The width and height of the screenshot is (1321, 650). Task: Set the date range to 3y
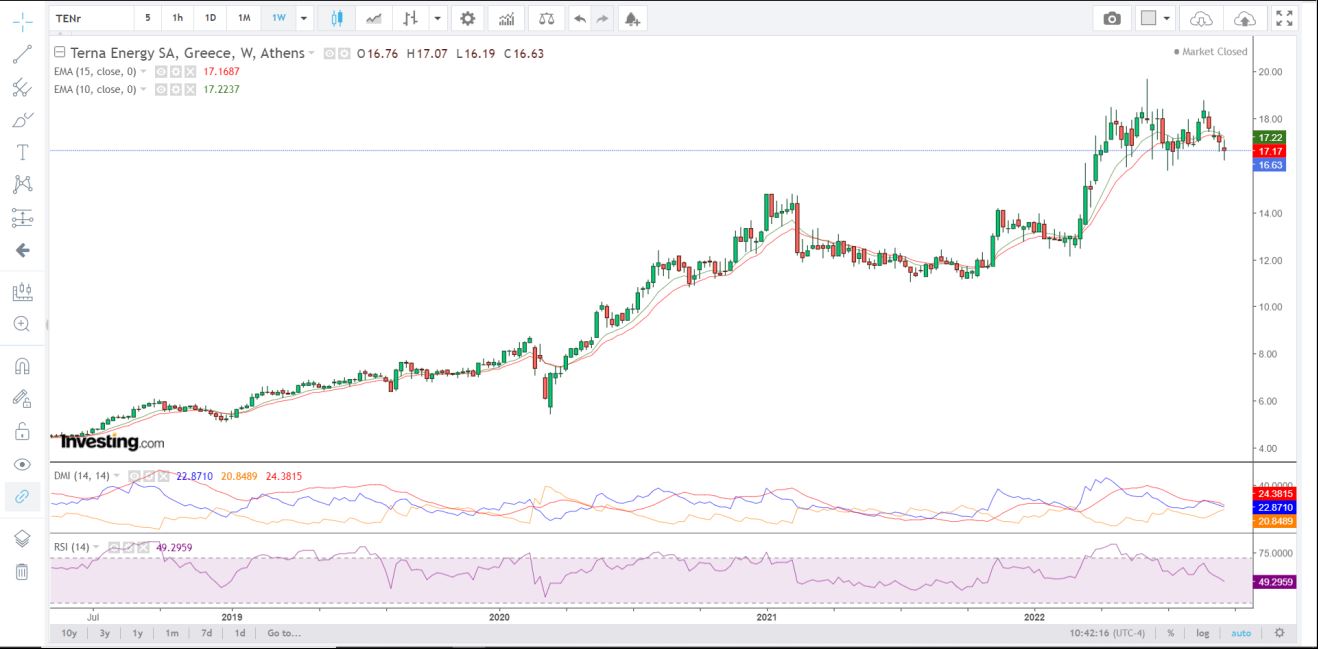coord(104,633)
